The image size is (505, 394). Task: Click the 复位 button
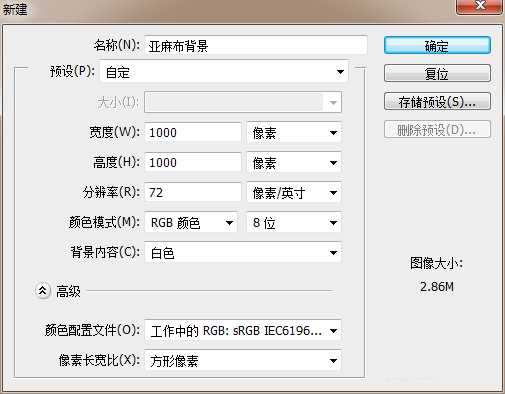[x=437, y=73]
